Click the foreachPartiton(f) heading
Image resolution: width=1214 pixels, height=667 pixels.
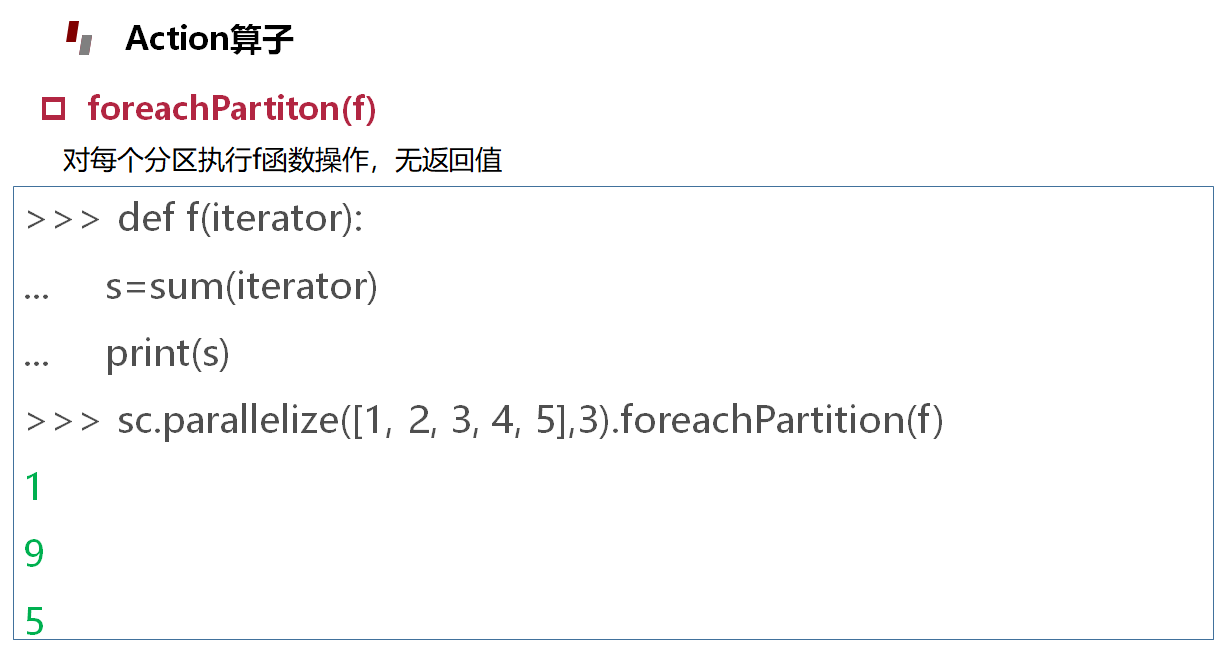pos(231,108)
